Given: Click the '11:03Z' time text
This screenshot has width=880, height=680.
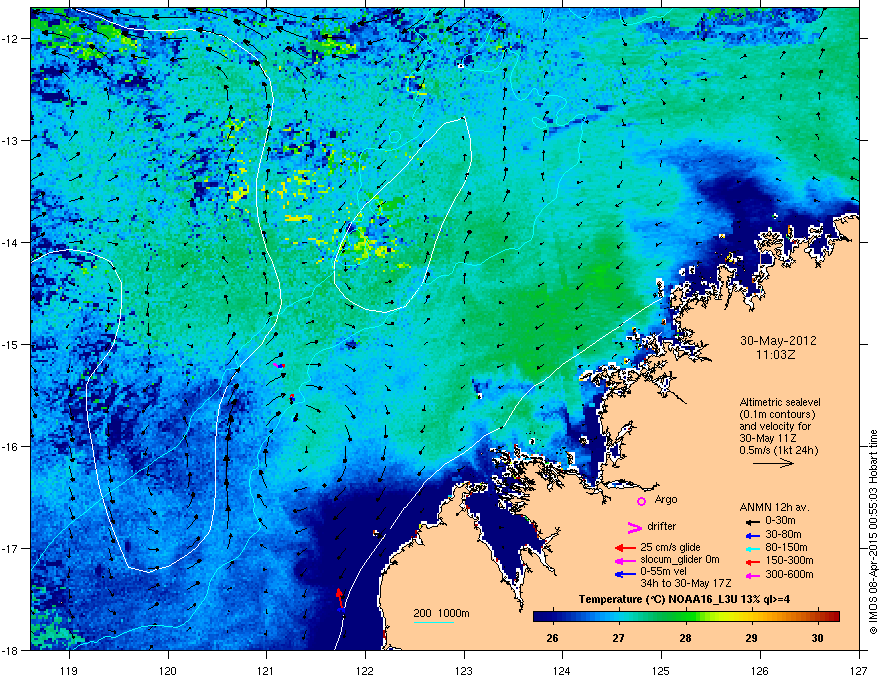Looking at the screenshot, I should point(776,355).
